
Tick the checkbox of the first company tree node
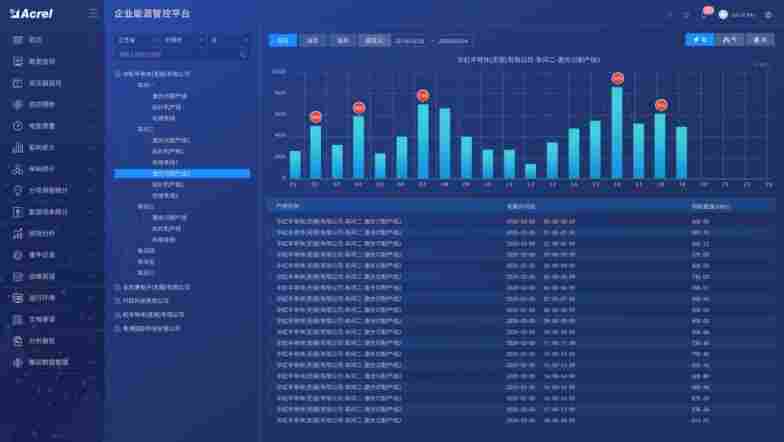click(118, 74)
